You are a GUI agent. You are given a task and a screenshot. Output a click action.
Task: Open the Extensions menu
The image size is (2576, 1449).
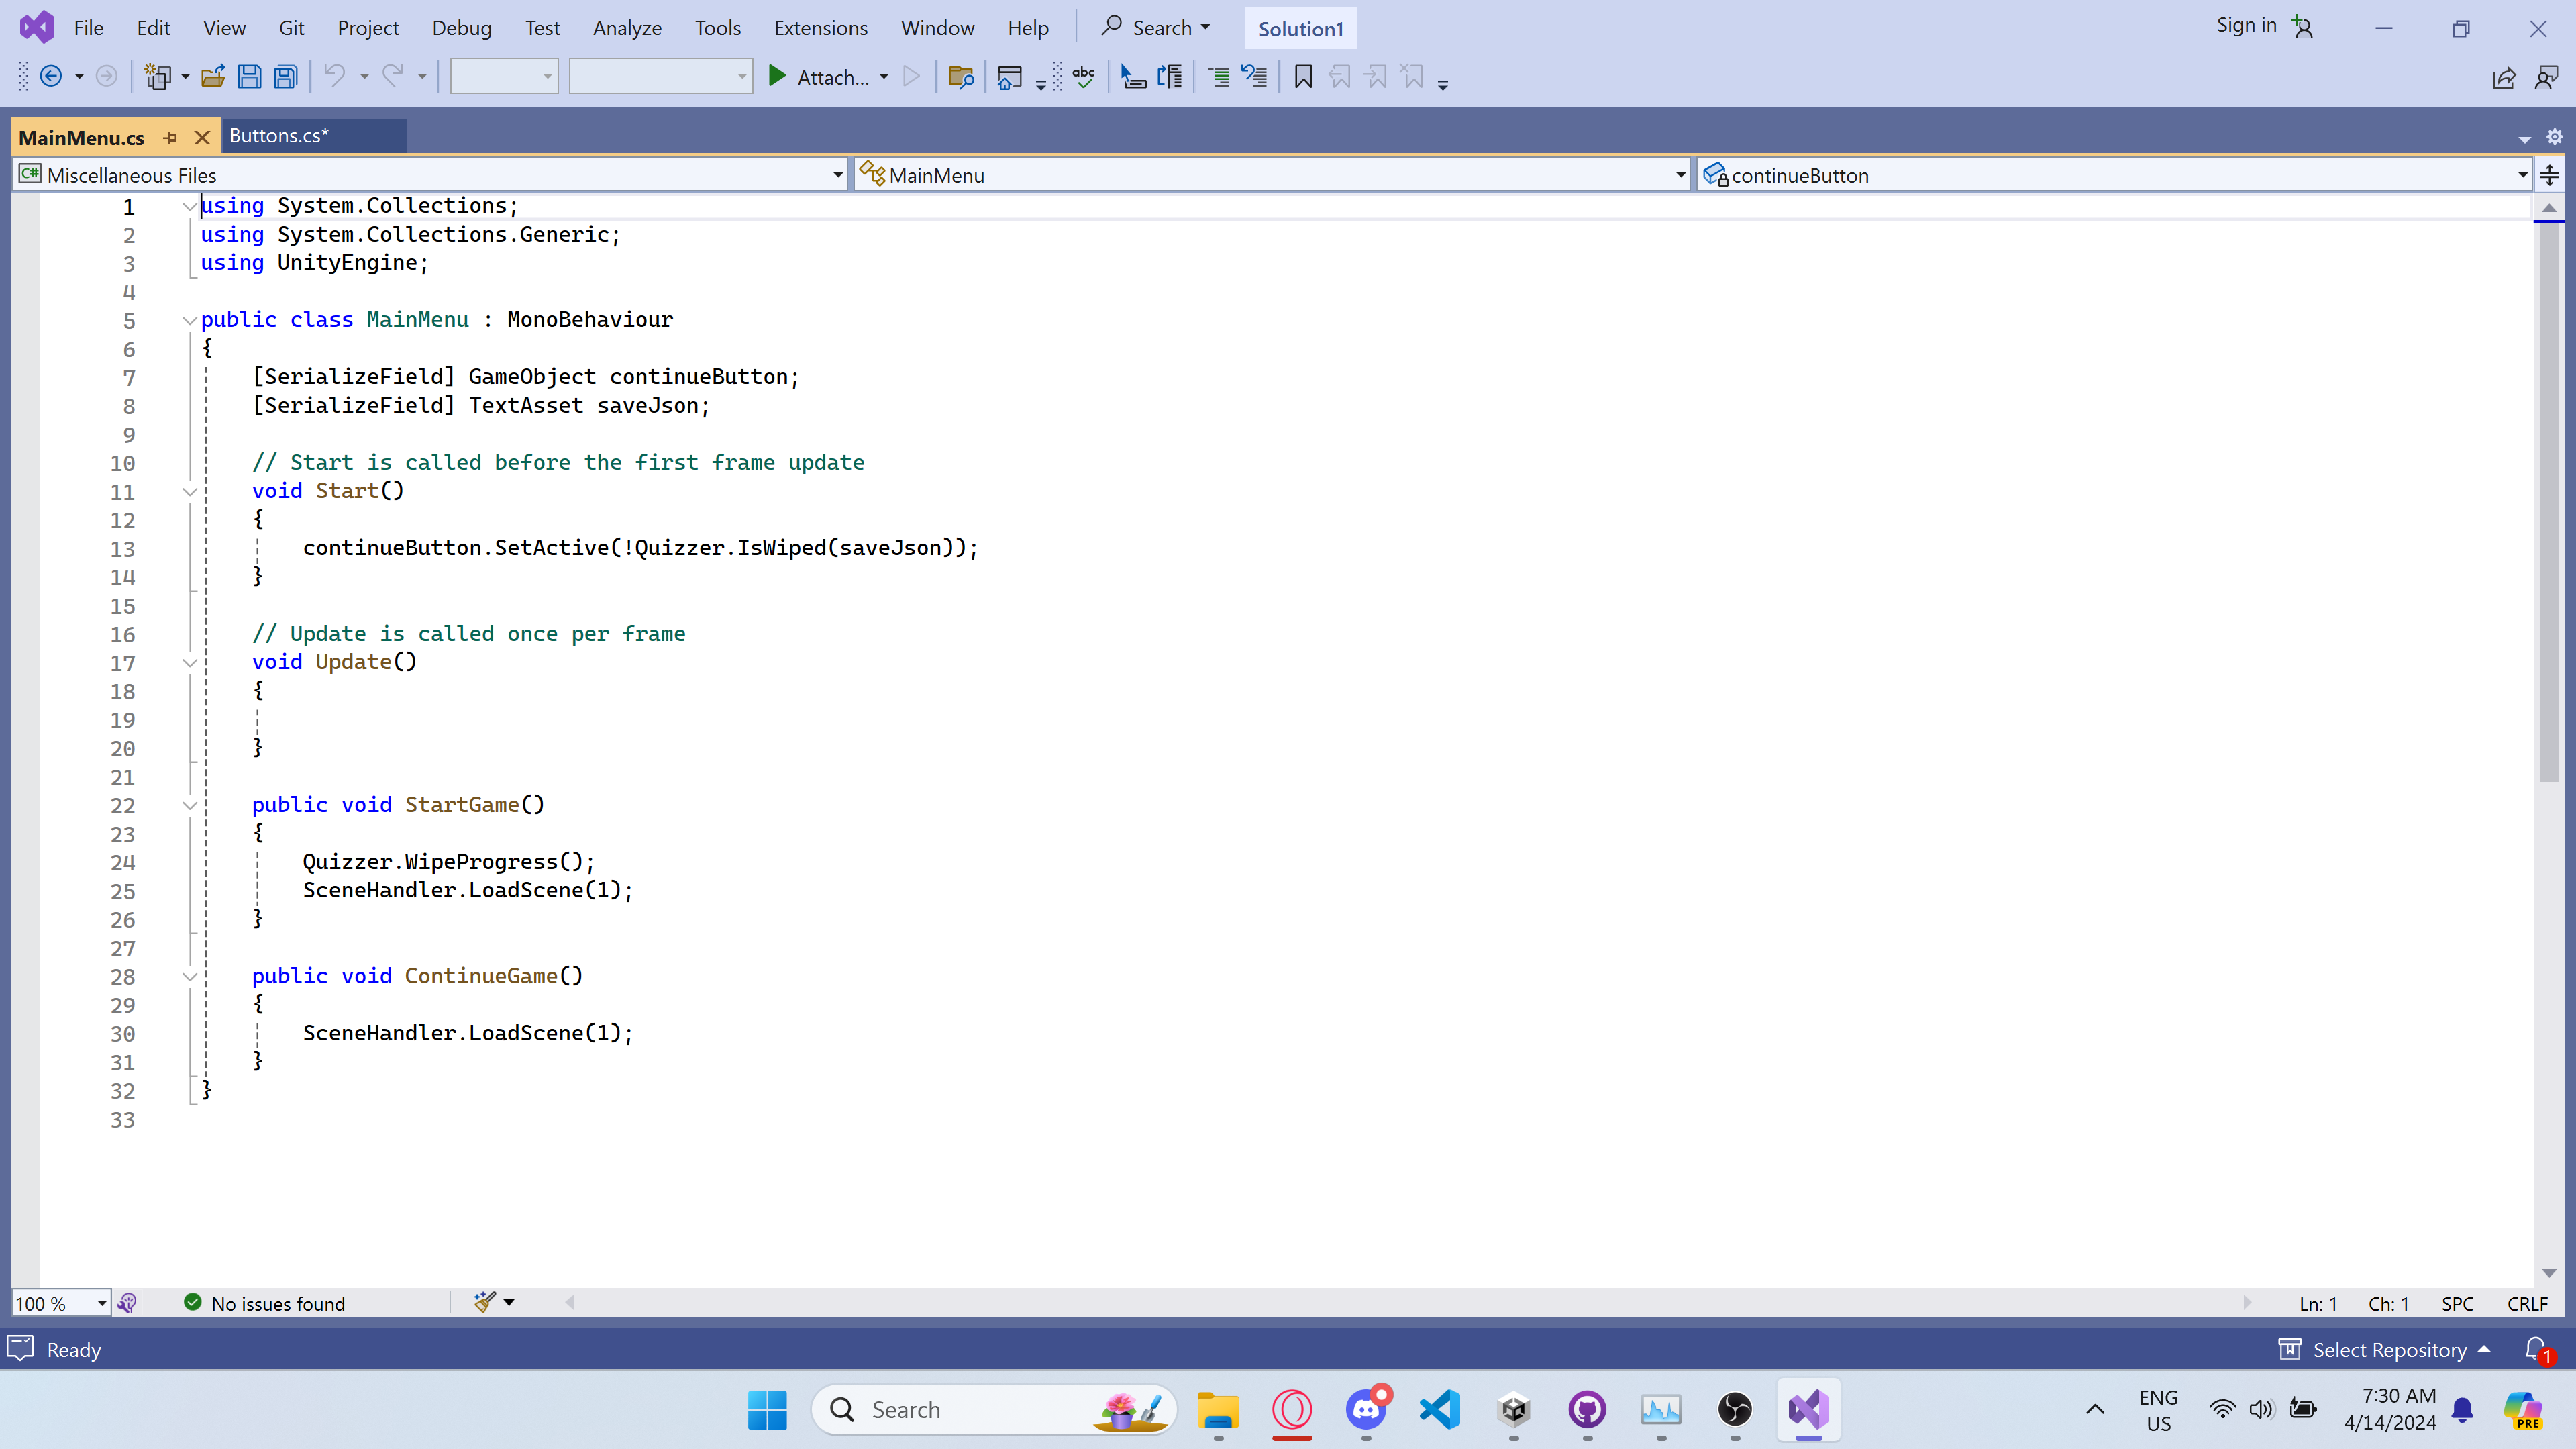tap(820, 28)
